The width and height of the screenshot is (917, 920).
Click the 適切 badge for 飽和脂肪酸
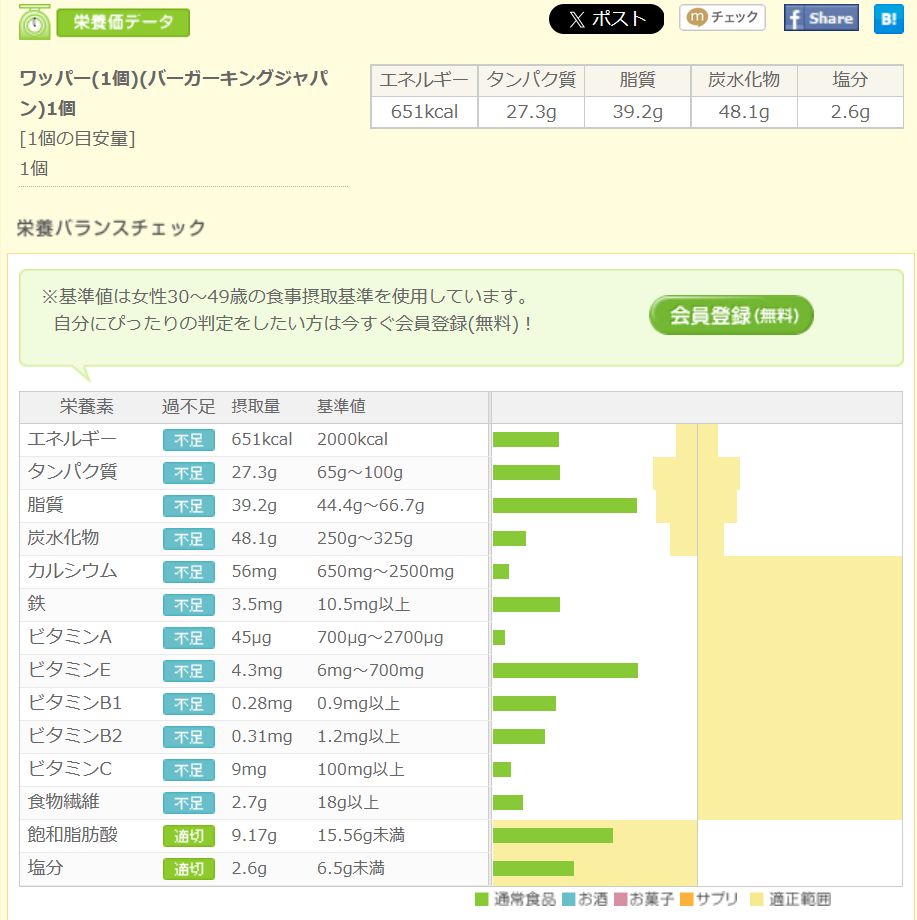[189, 836]
